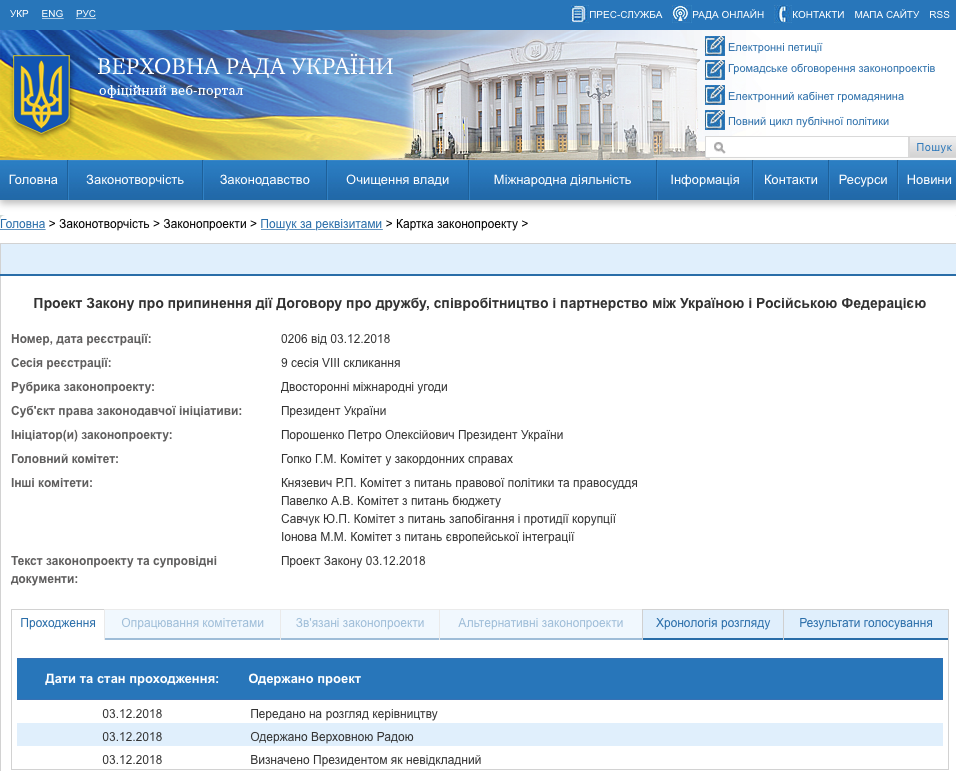Click registration number 0206 від 03.12.2018
956x771 pixels.
point(335,339)
